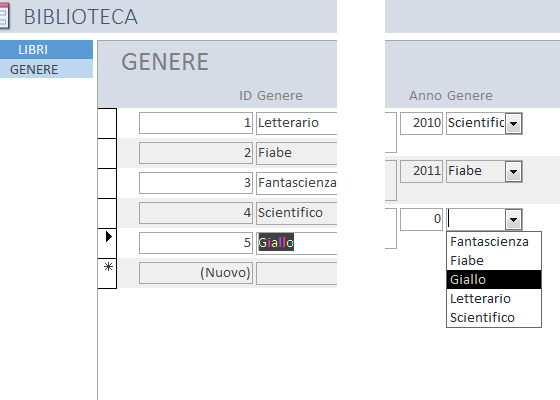
Task: Expand the Scientifico genre dropdown for 2010
Action: click(514, 124)
